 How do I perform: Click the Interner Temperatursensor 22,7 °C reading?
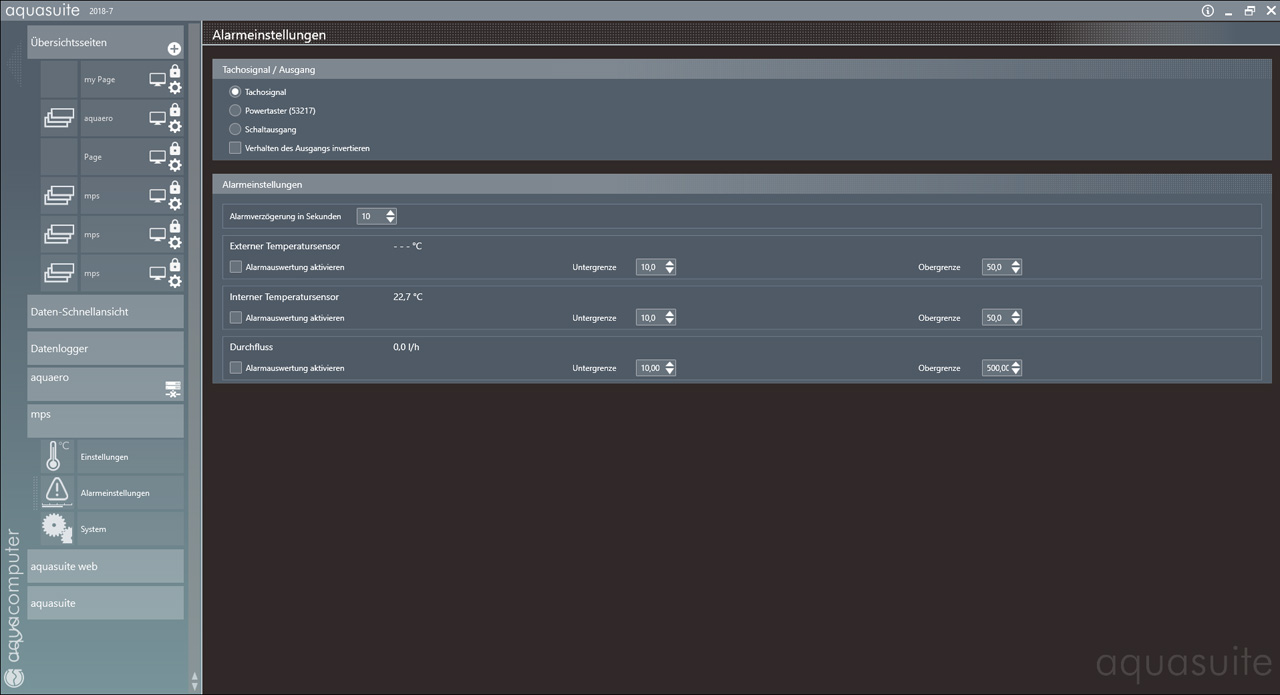[x=408, y=297]
